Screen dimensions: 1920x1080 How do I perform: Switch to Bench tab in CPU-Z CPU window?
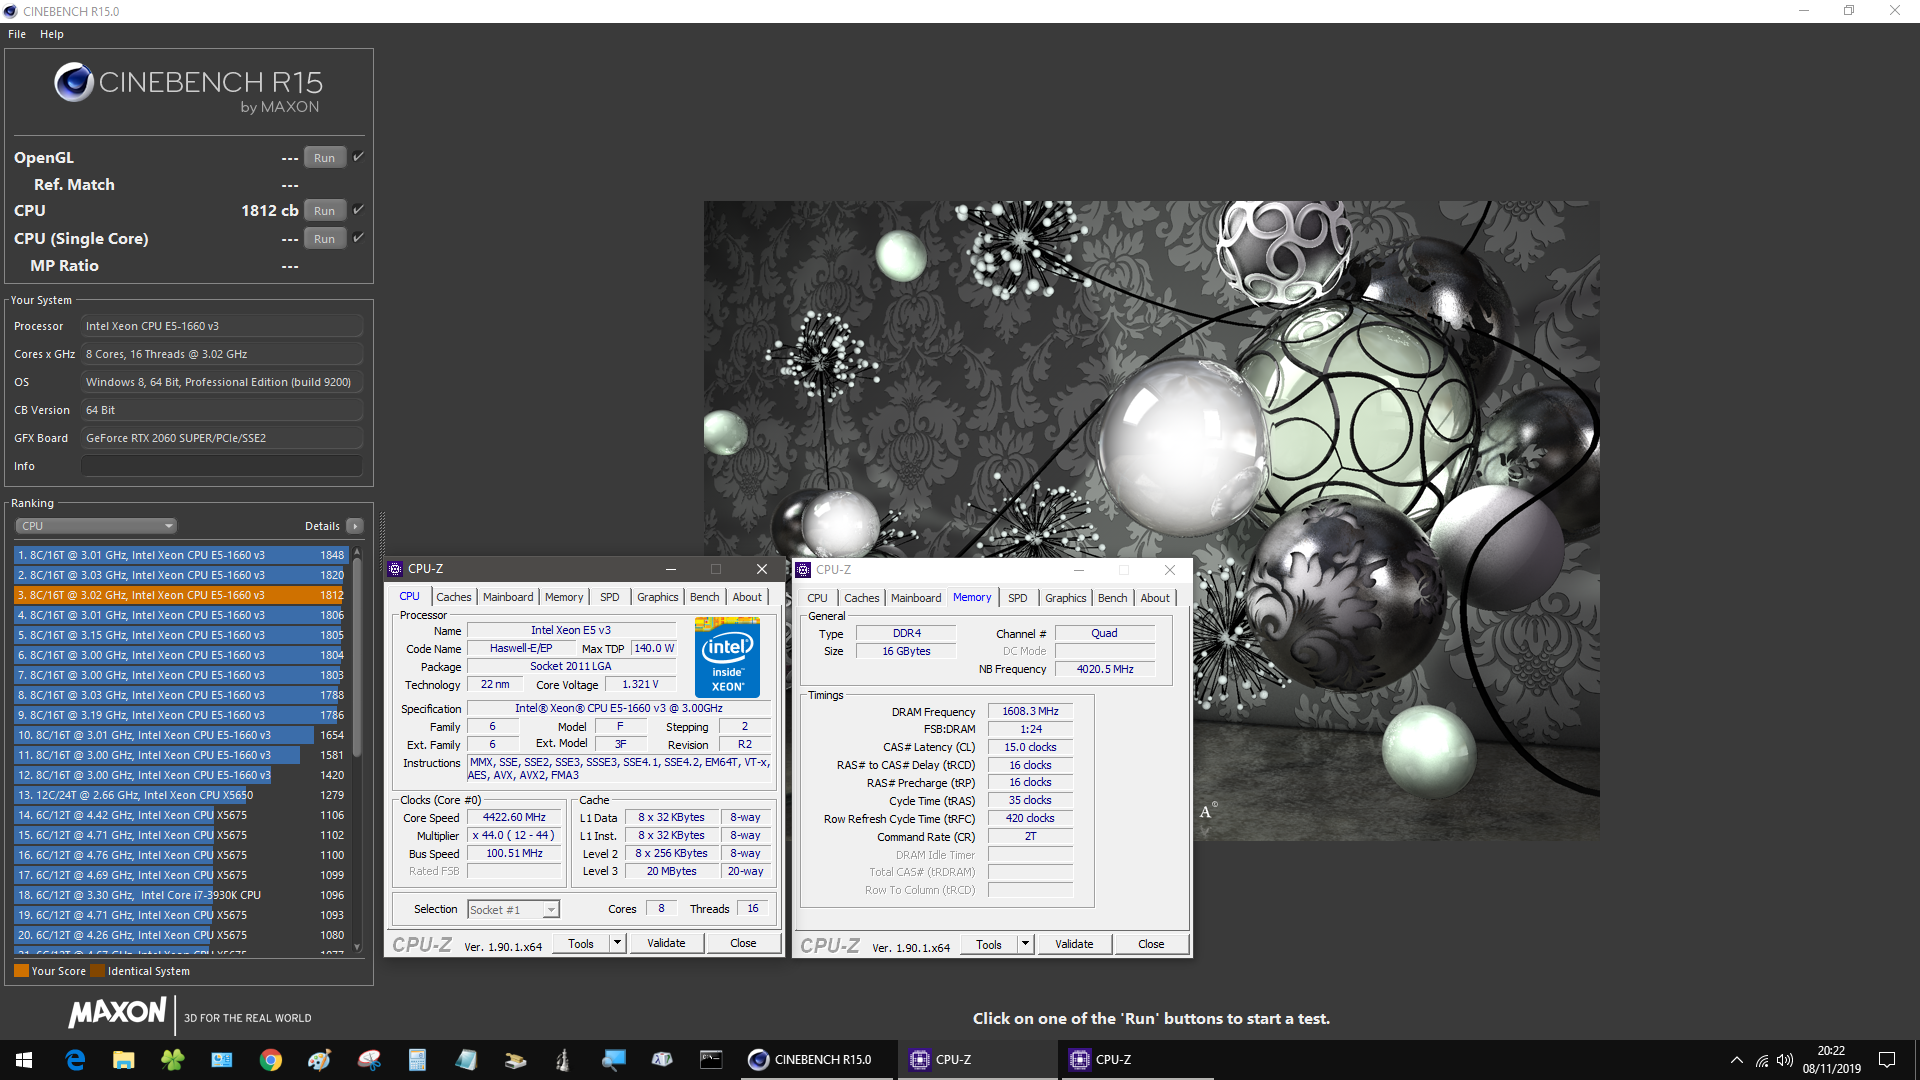pyautogui.click(x=705, y=597)
